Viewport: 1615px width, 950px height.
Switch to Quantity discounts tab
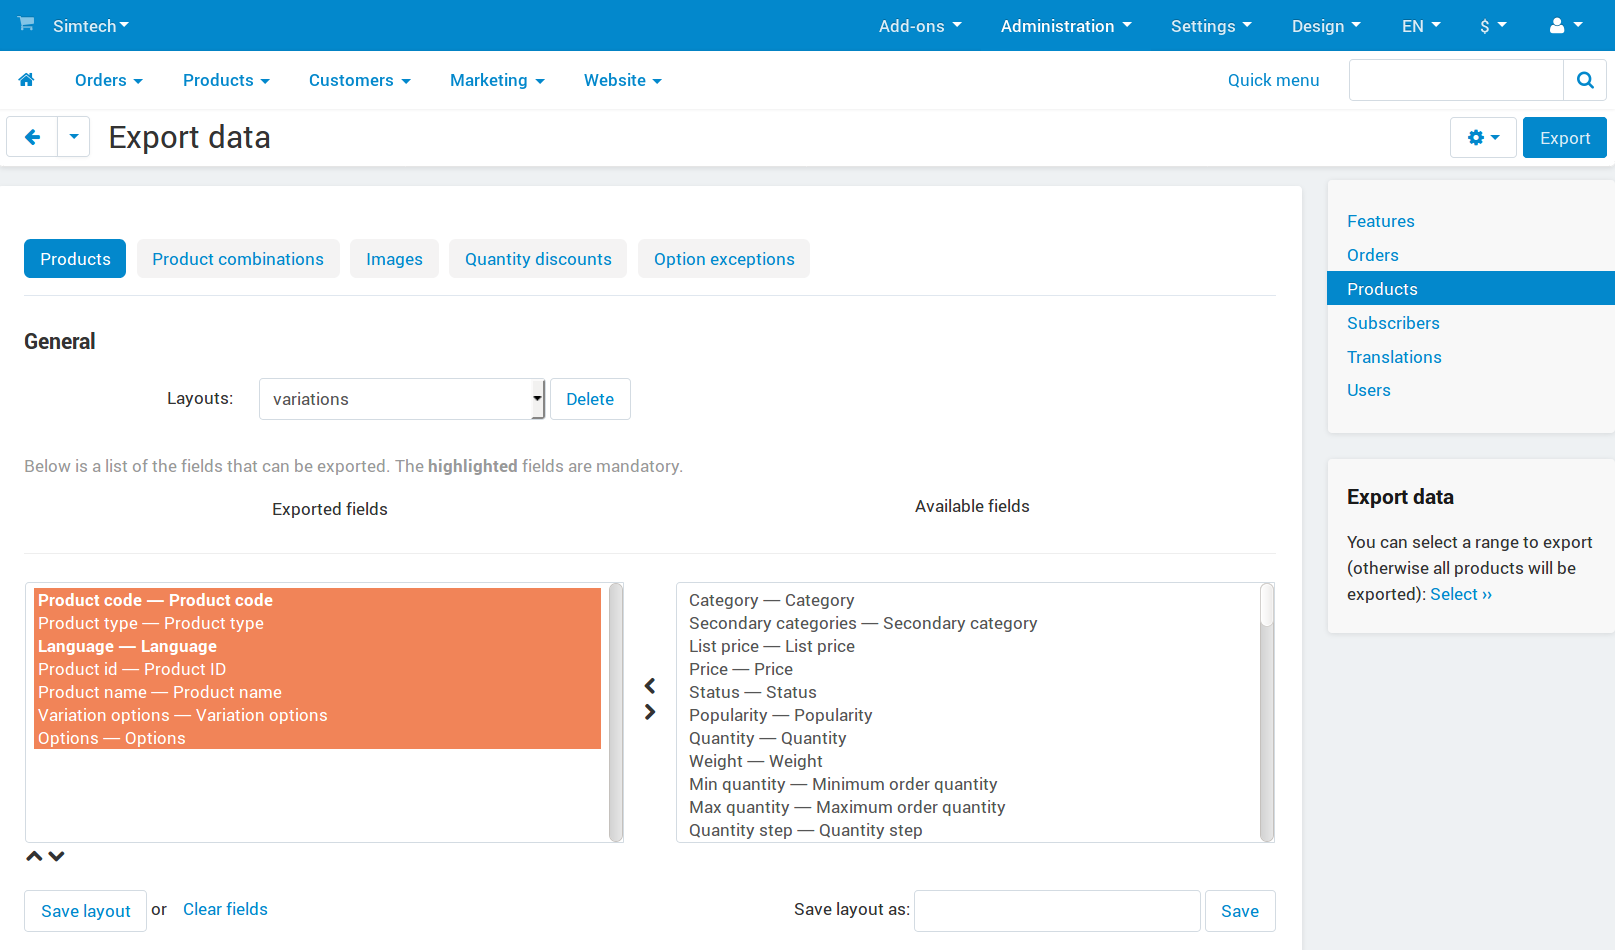[x=538, y=259]
